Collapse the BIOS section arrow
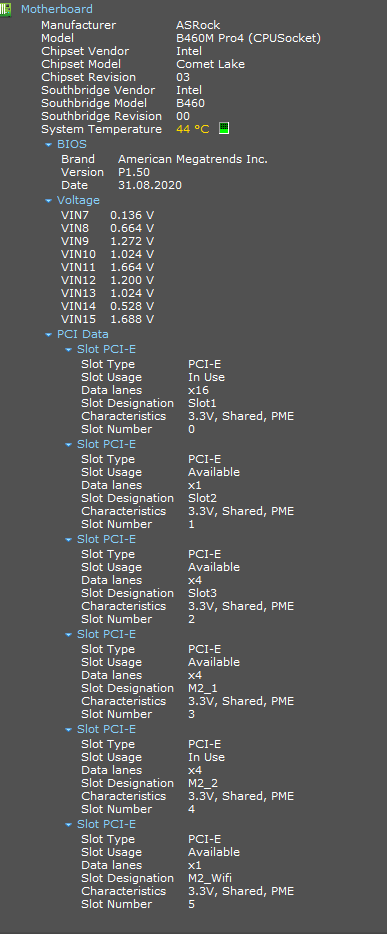Screen dimensions: 387x934 click(48, 145)
